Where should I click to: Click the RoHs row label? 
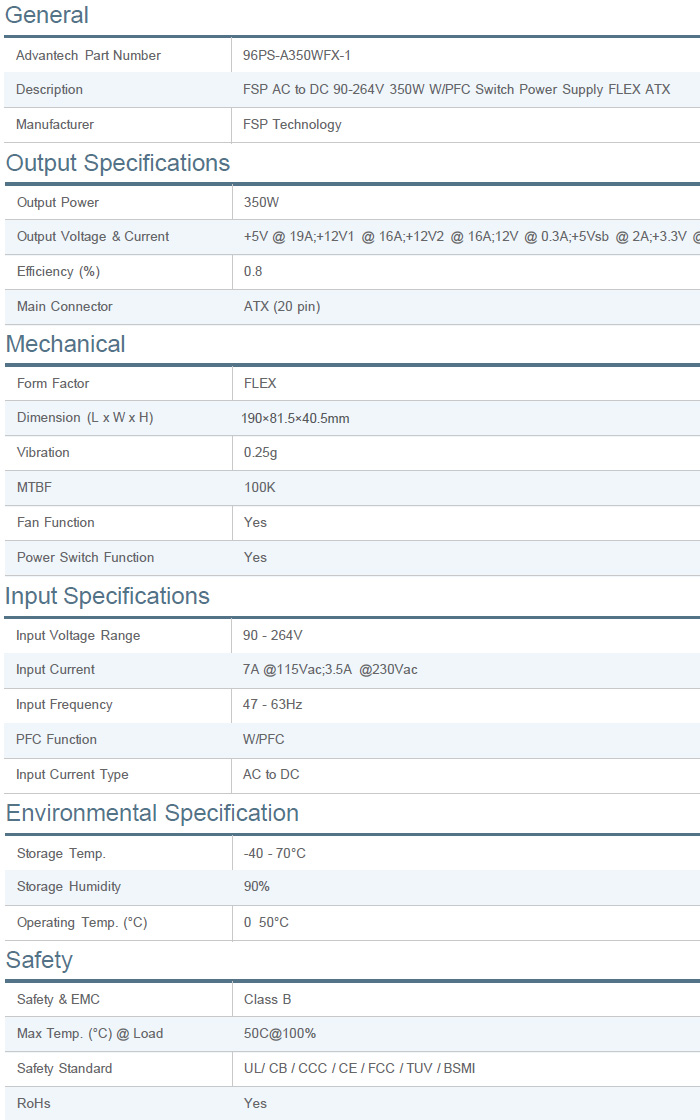(x=34, y=1103)
